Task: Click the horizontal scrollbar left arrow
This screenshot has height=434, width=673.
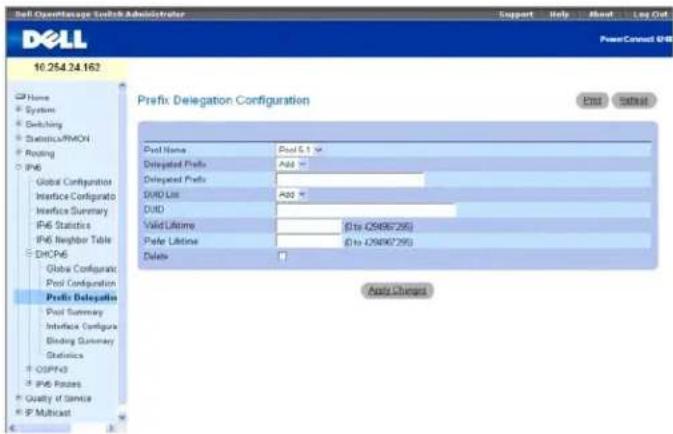Action: click(12, 428)
